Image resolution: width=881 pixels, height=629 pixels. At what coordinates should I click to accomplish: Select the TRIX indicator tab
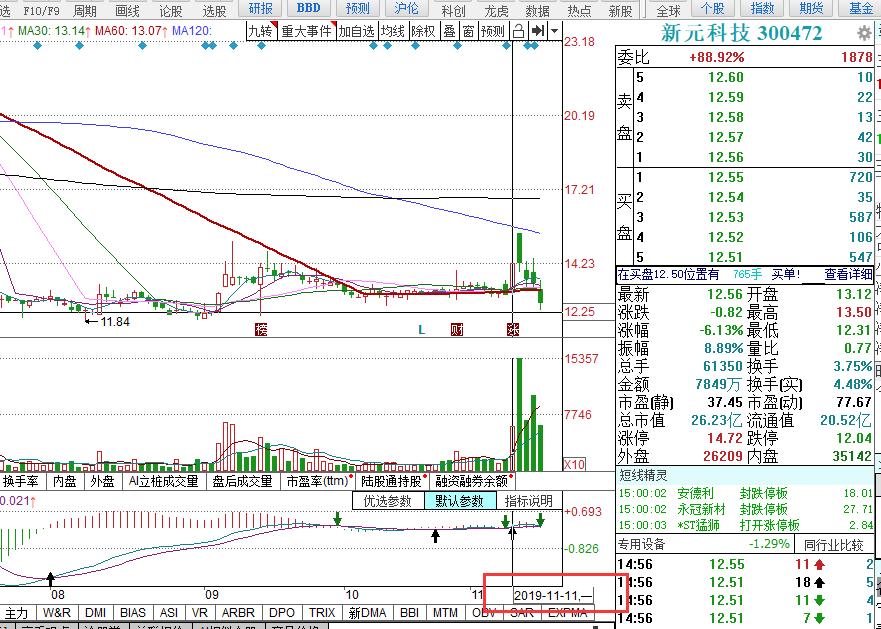(x=321, y=613)
